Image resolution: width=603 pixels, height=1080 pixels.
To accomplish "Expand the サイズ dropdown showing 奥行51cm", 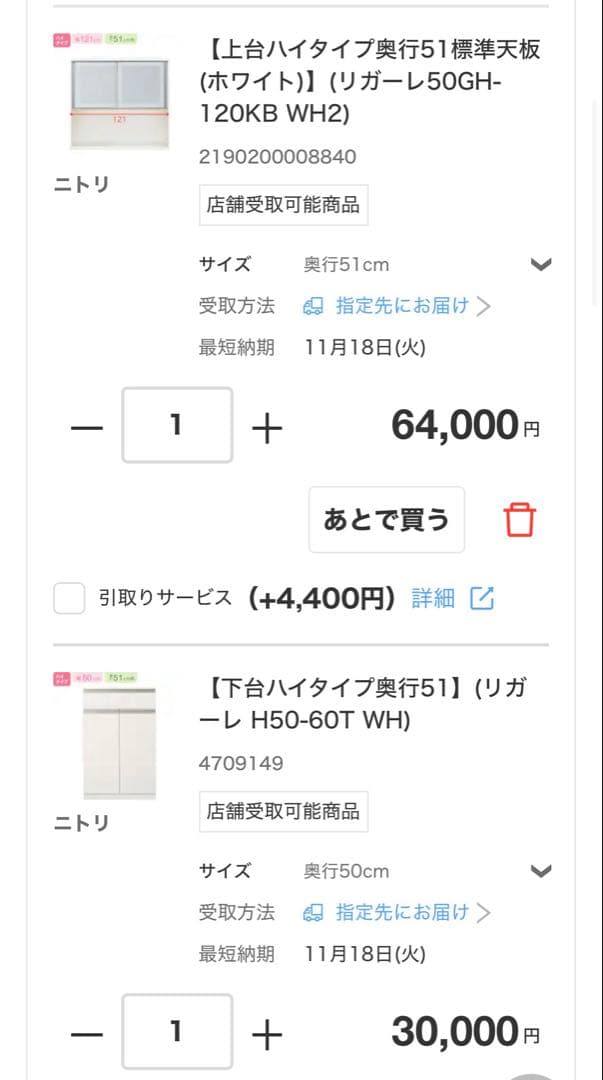I will [540, 264].
